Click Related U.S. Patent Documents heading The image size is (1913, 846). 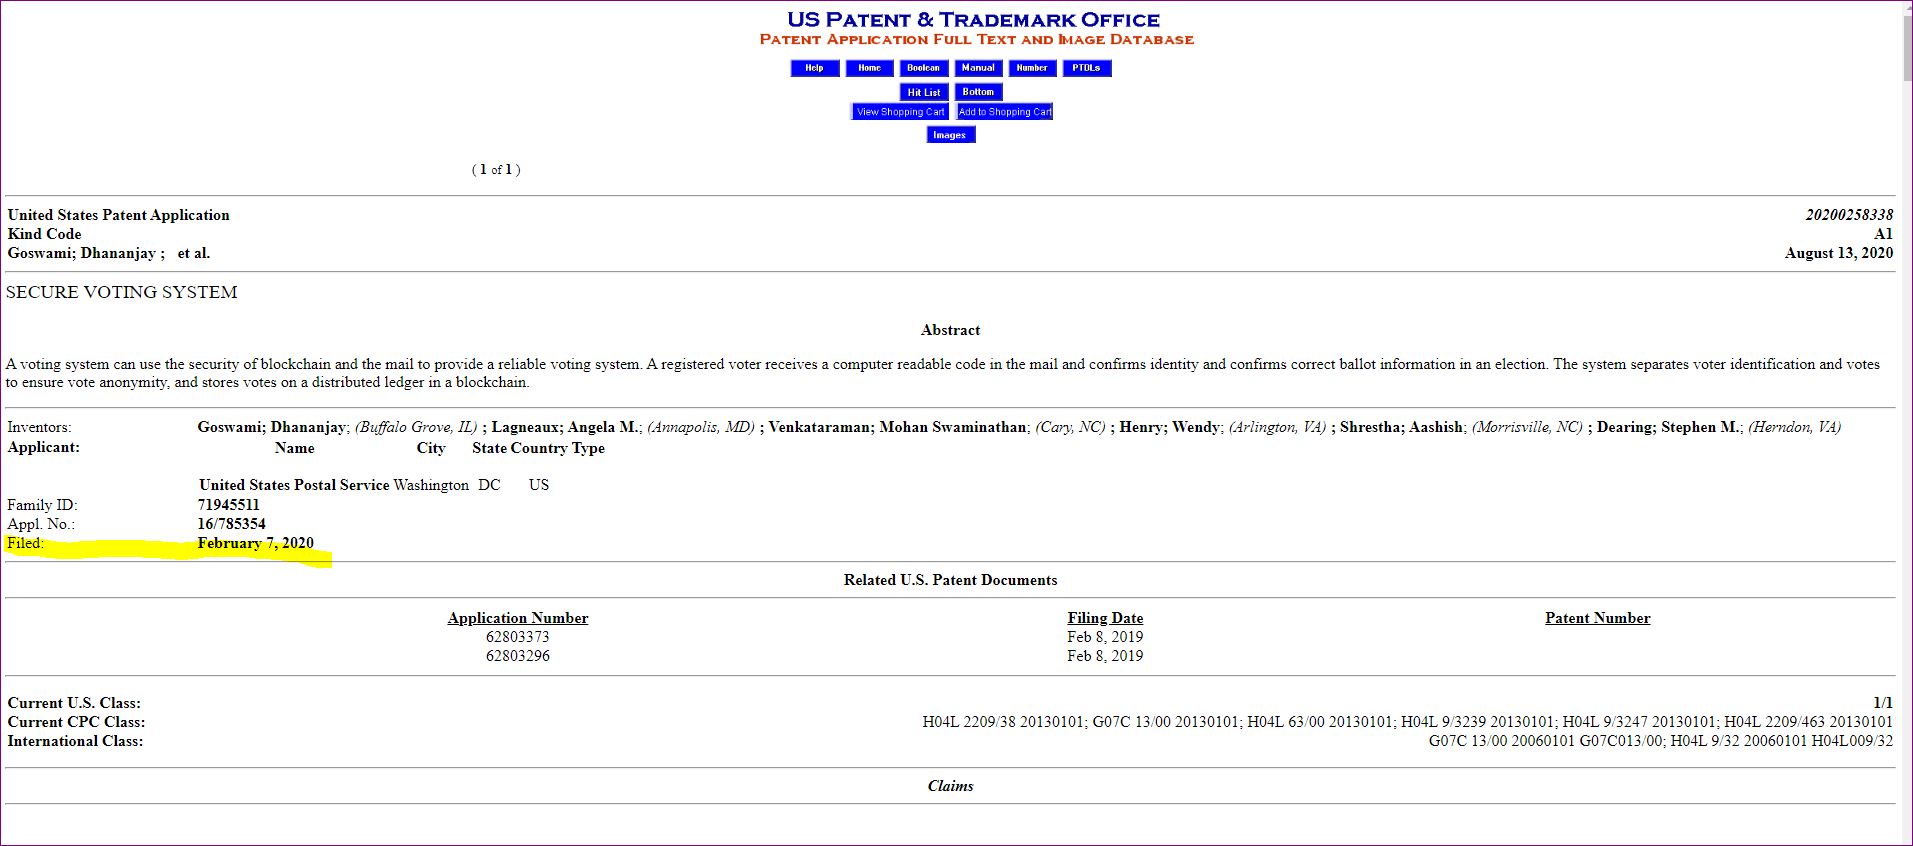[x=950, y=580]
